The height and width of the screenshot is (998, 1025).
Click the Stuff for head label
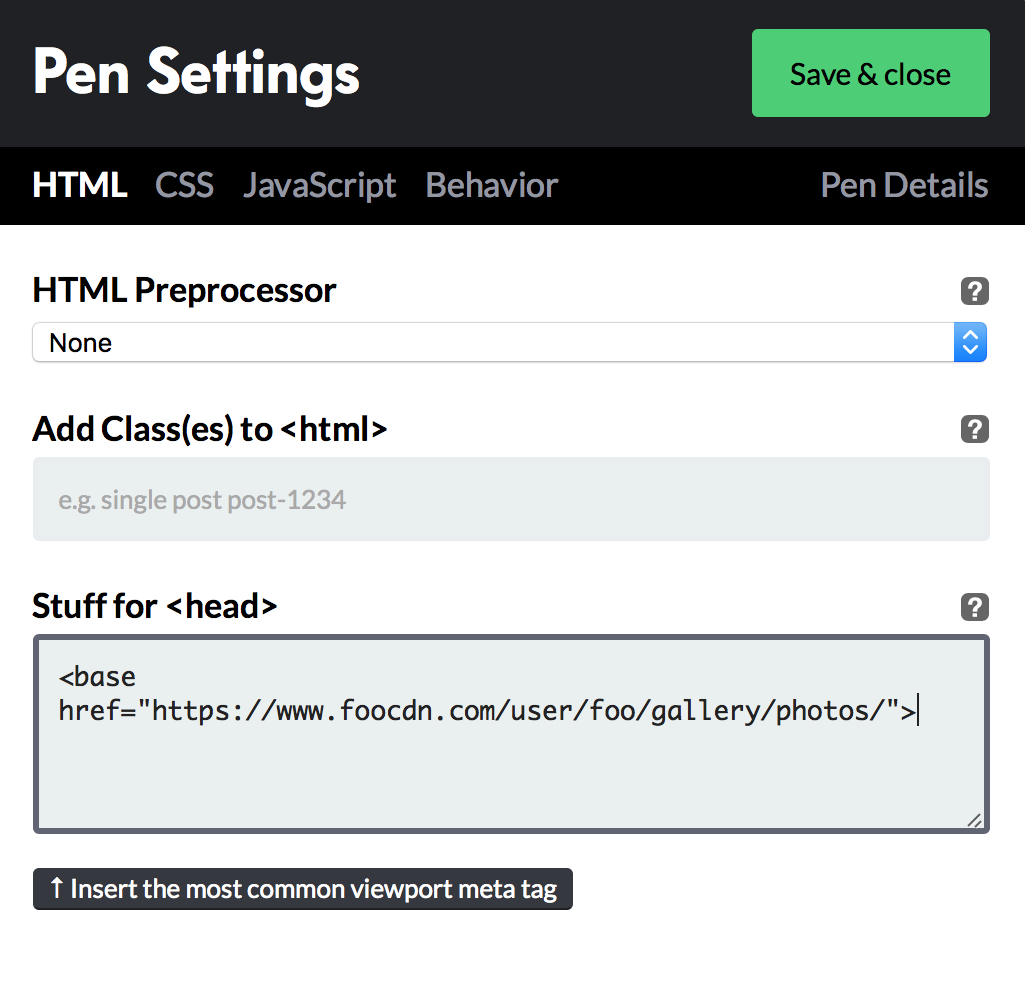[155, 607]
